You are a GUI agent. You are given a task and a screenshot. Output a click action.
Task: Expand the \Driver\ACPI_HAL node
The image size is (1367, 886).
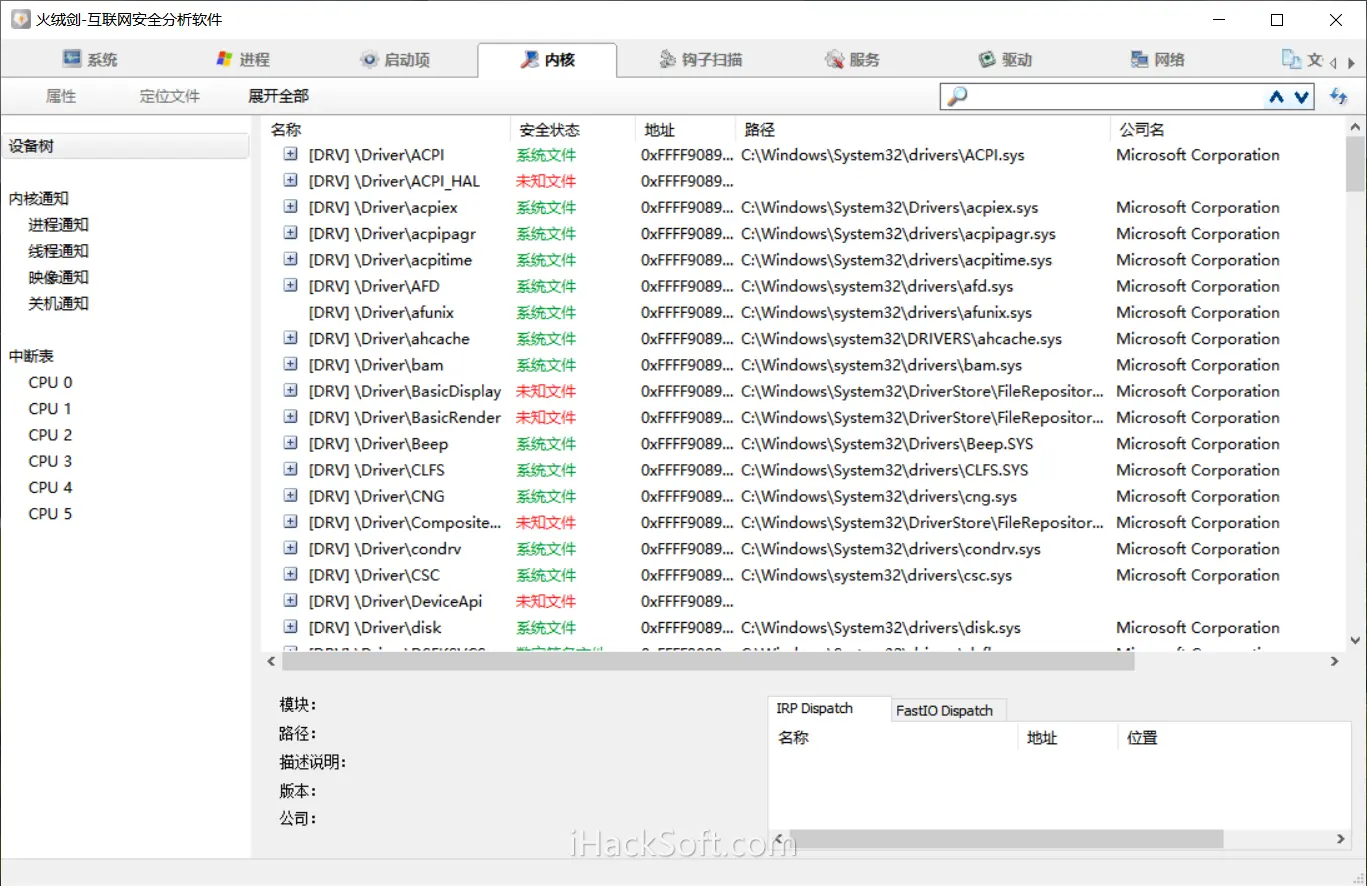coord(290,180)
